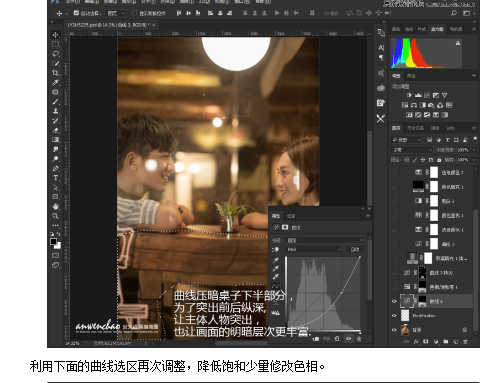This screenshot has width=488, height=383.
Task: Hide the selected Curves 2 layer
Action: tap(394, 301)
